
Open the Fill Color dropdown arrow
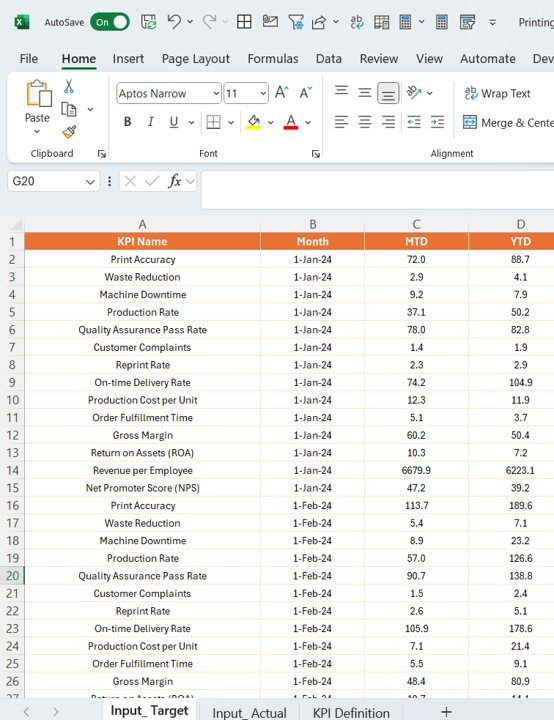click(270, 122)
